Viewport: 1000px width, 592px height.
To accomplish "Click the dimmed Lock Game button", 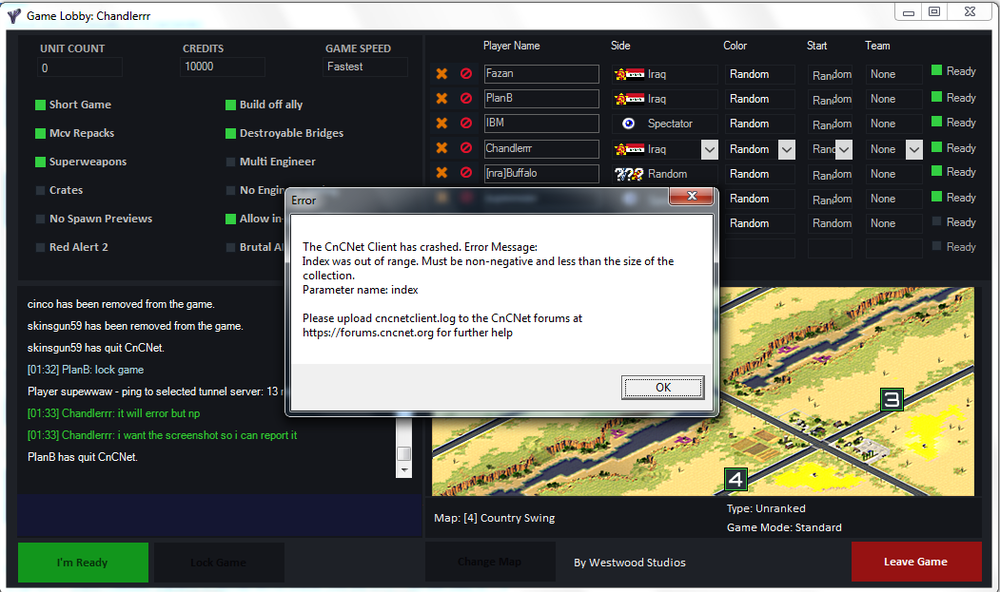I will (219, 562).
